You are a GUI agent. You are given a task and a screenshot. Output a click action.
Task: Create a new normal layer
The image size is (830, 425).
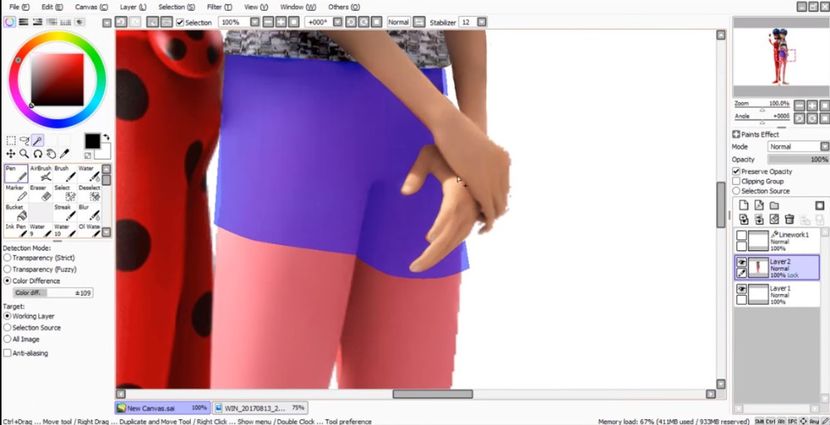pyautogui.click(x=744, y=205)
